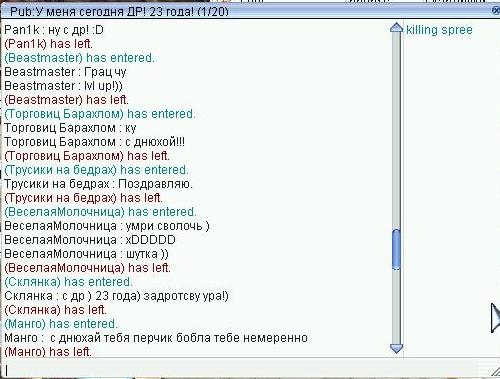
Task: Click the line '(Pan1k) has left.'
Action: pyautogui.click(x=48, y=44)
